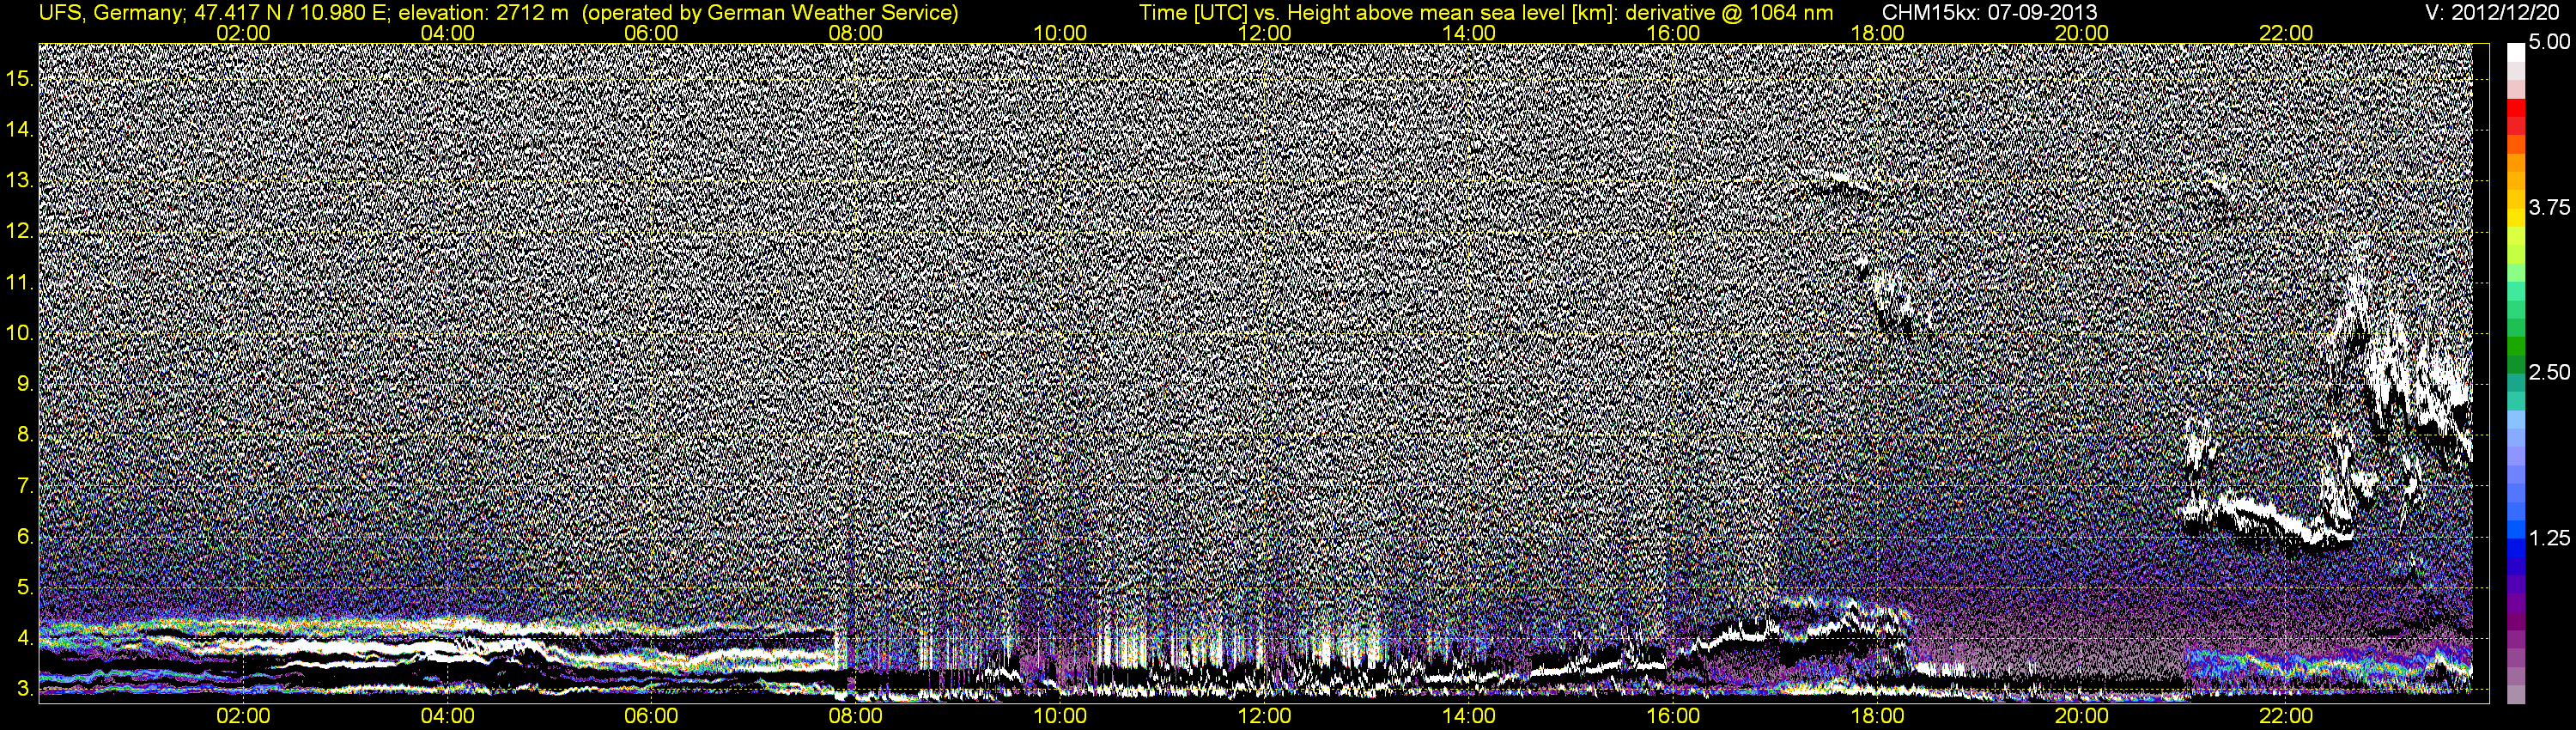Click the '20:00' label on the top time axis

click(x=2082, y=33)
